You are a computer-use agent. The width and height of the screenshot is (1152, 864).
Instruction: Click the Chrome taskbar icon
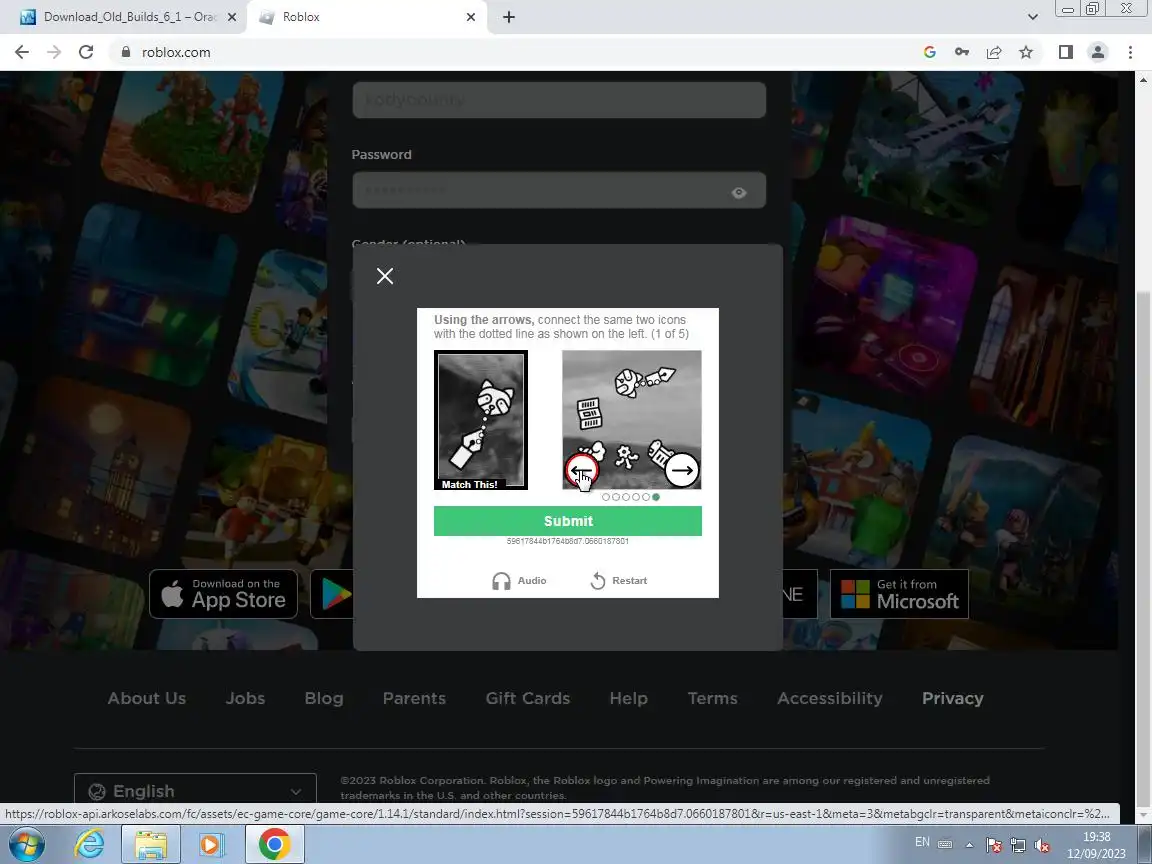tap(274, 844)
